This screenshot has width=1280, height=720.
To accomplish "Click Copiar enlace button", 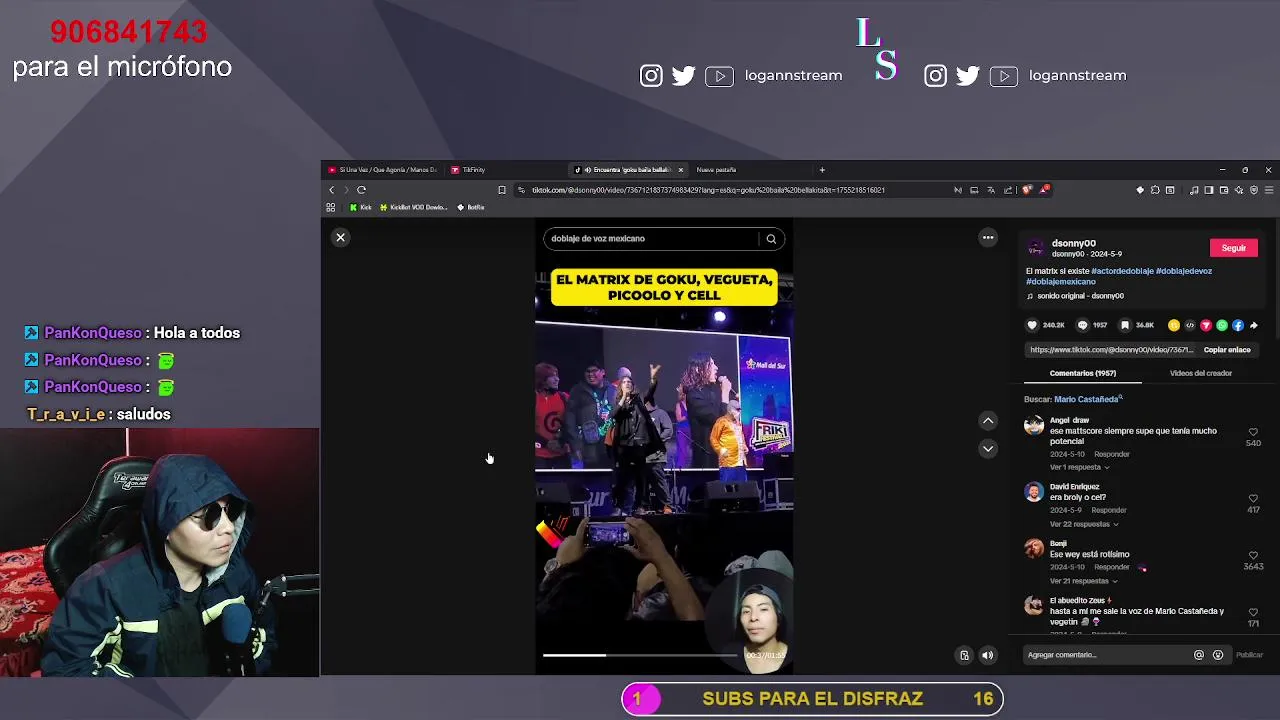I will (1227, 350).
